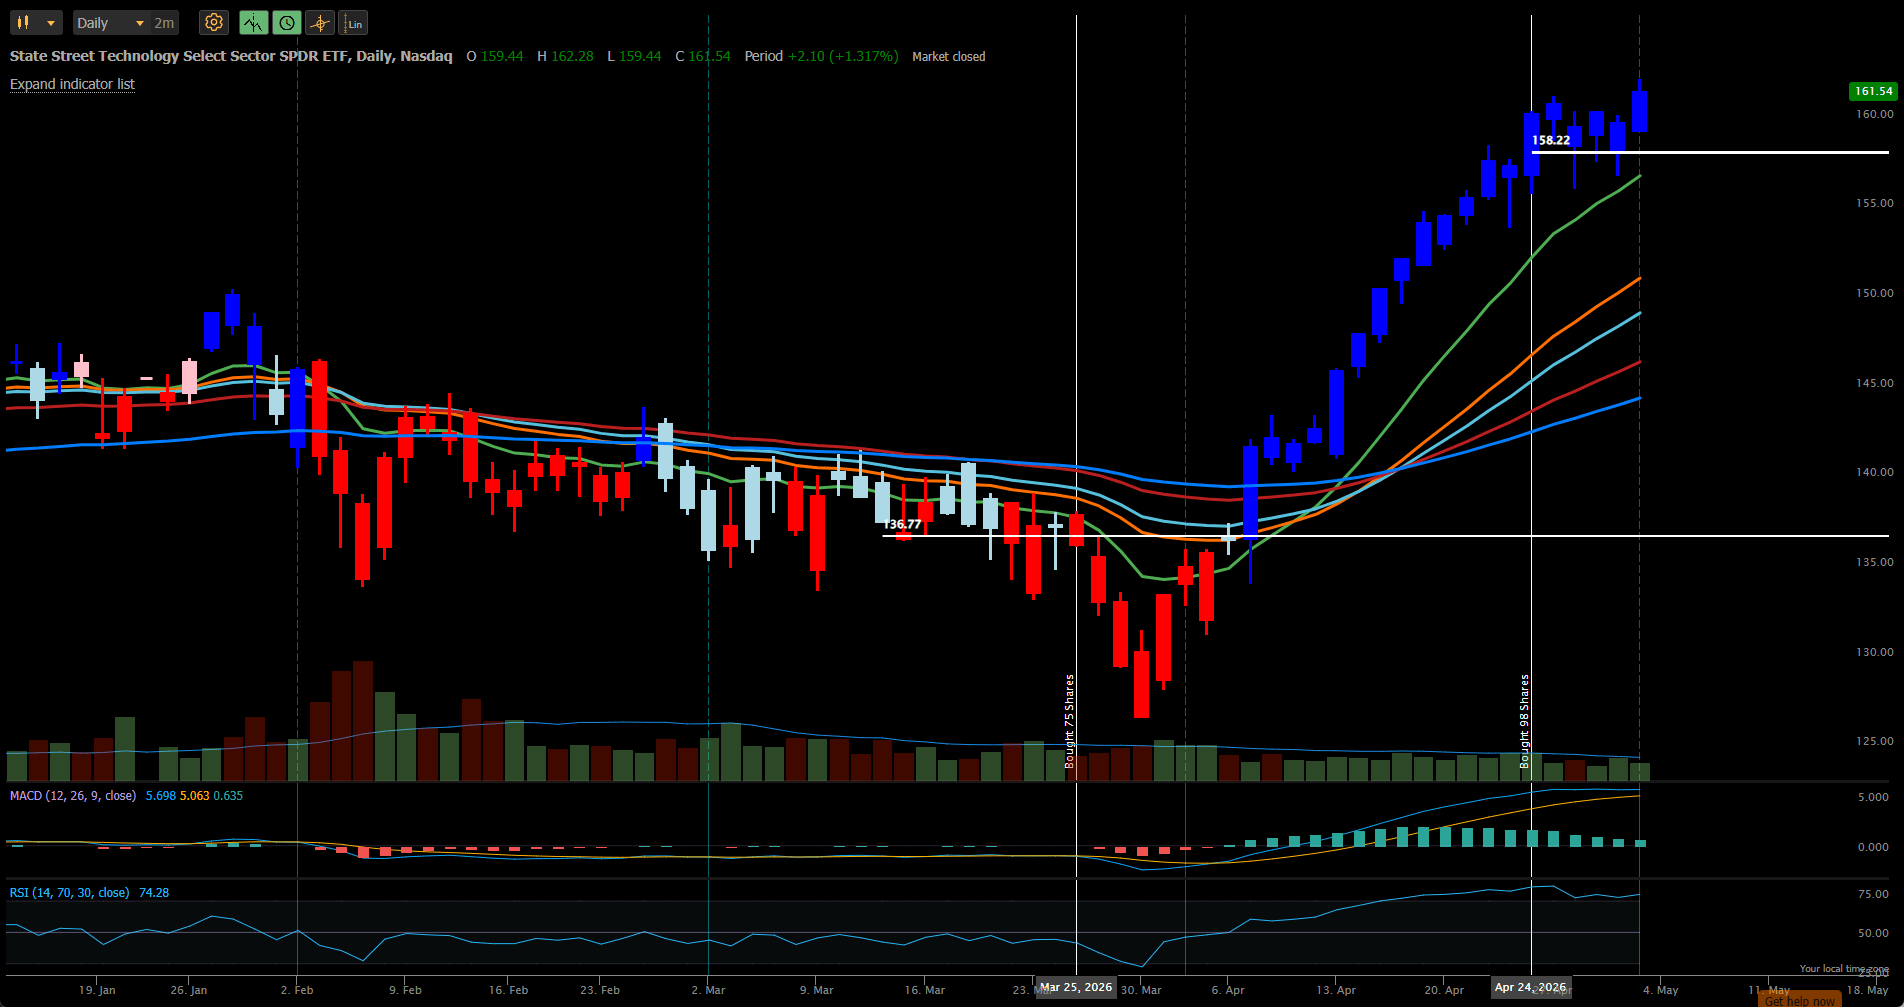The image size is (1904, 1007).
Task: Click the 136.77 price level label
Action: [x=902, y=524]
